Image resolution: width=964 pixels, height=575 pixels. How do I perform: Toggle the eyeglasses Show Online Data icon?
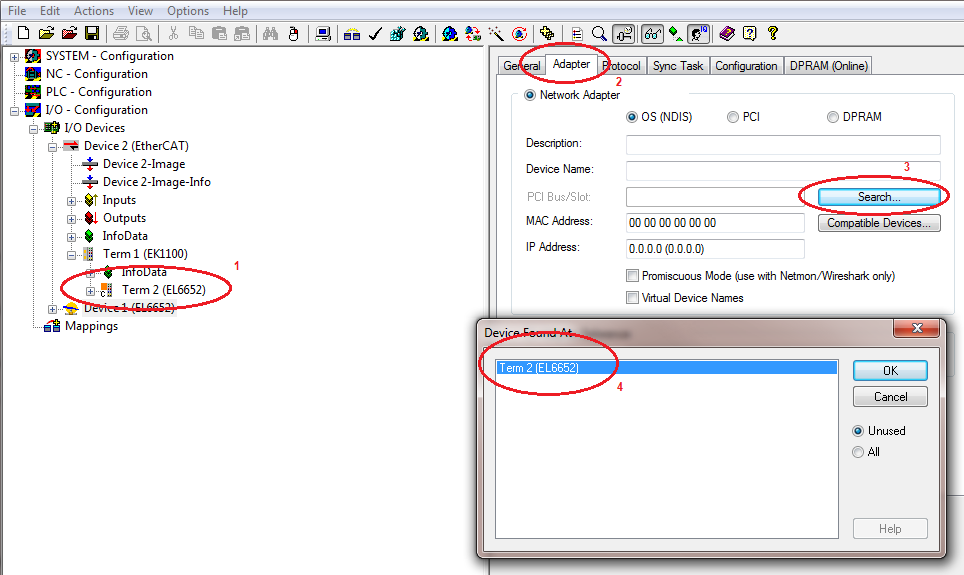click(x=652, y=33)
